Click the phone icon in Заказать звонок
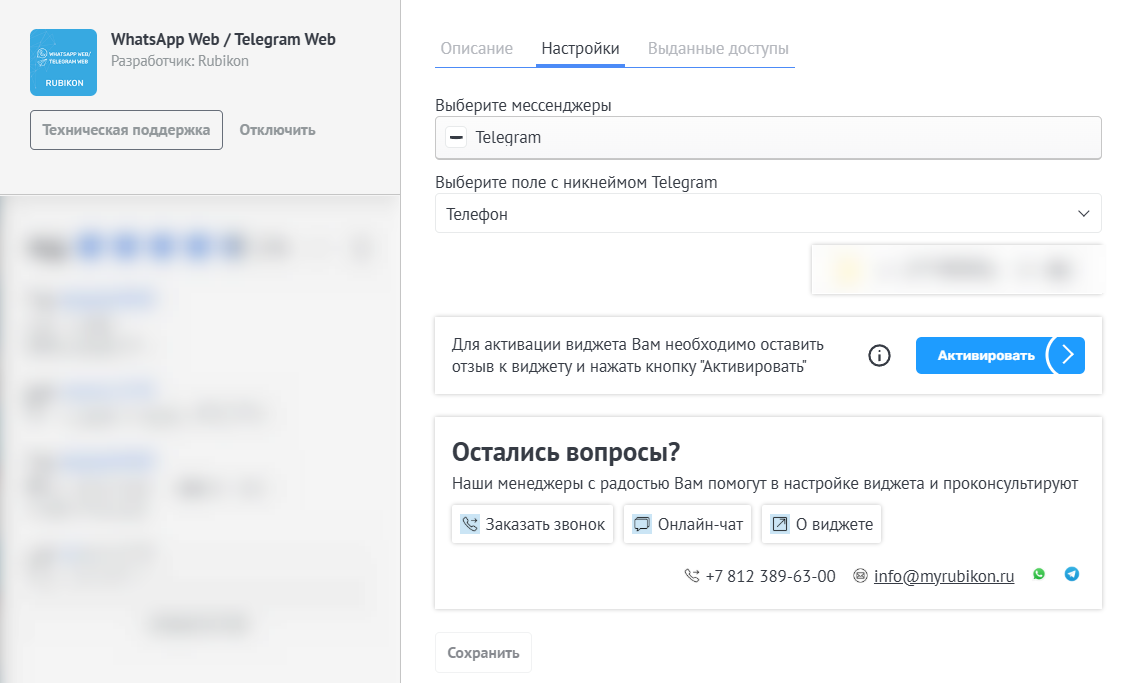 tap(469, 524)
